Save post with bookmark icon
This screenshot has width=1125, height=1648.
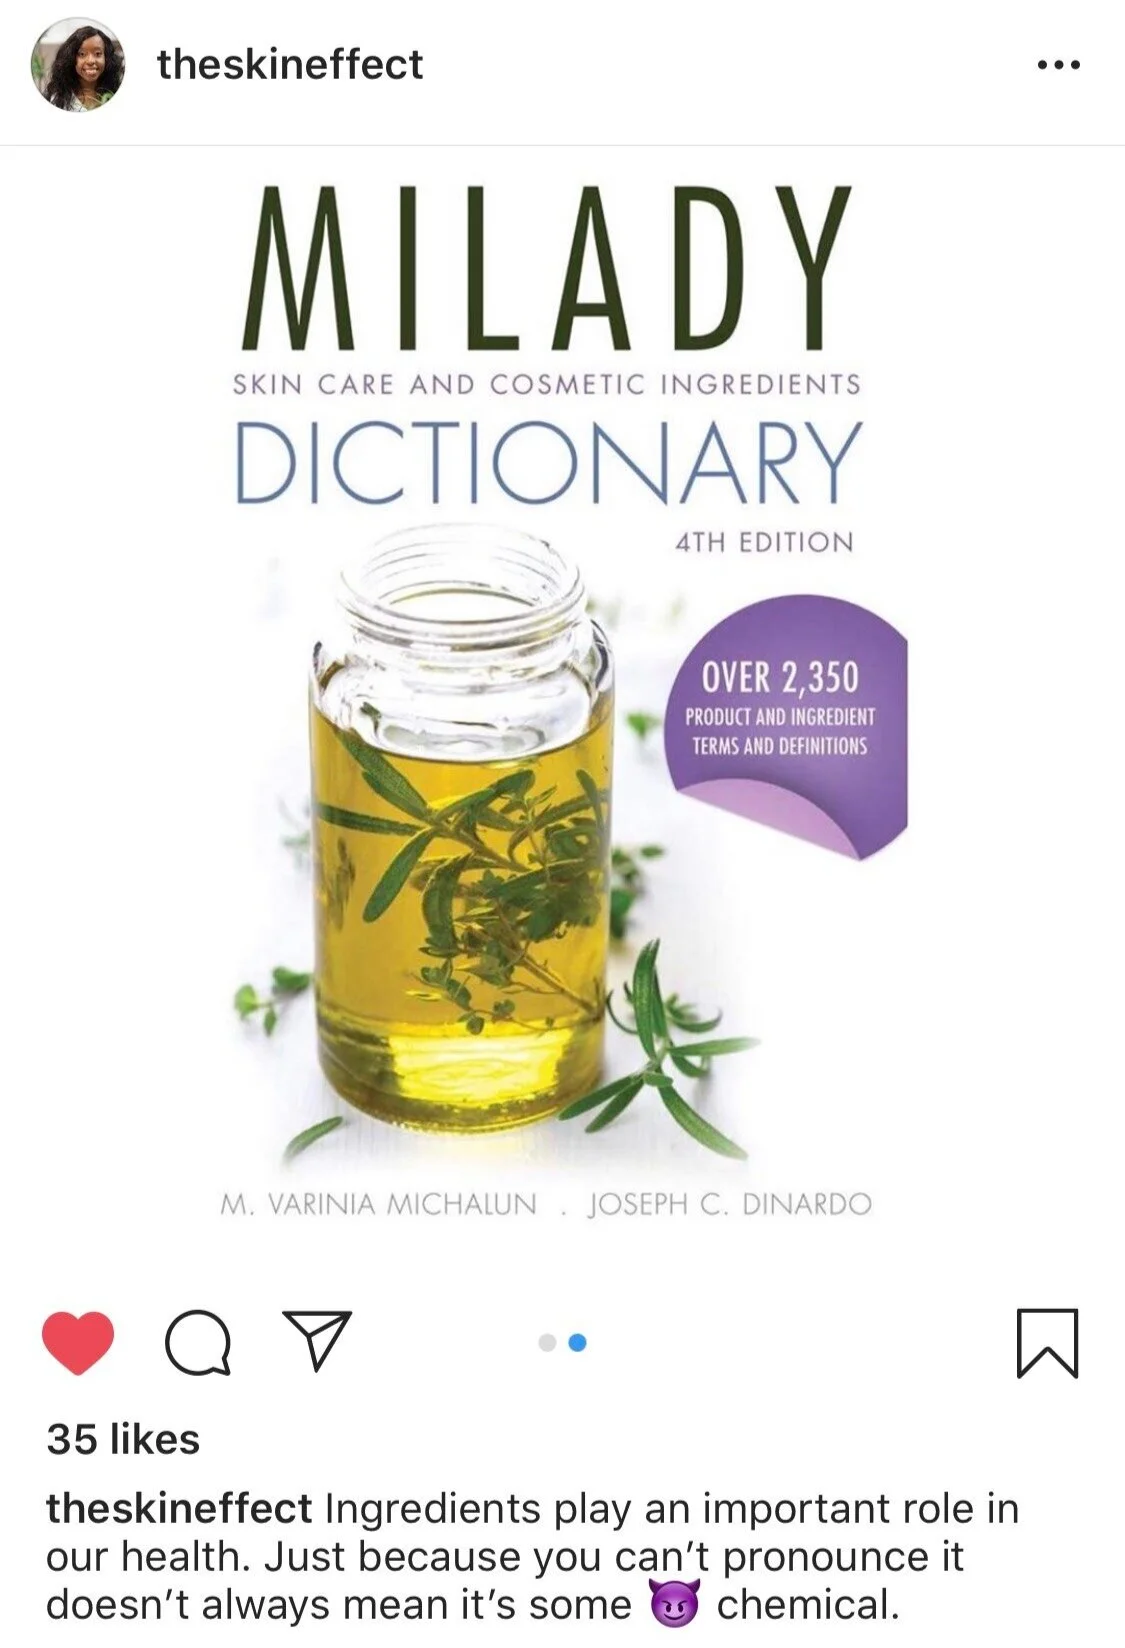pyautogui.click(x=1047, y=1343)
